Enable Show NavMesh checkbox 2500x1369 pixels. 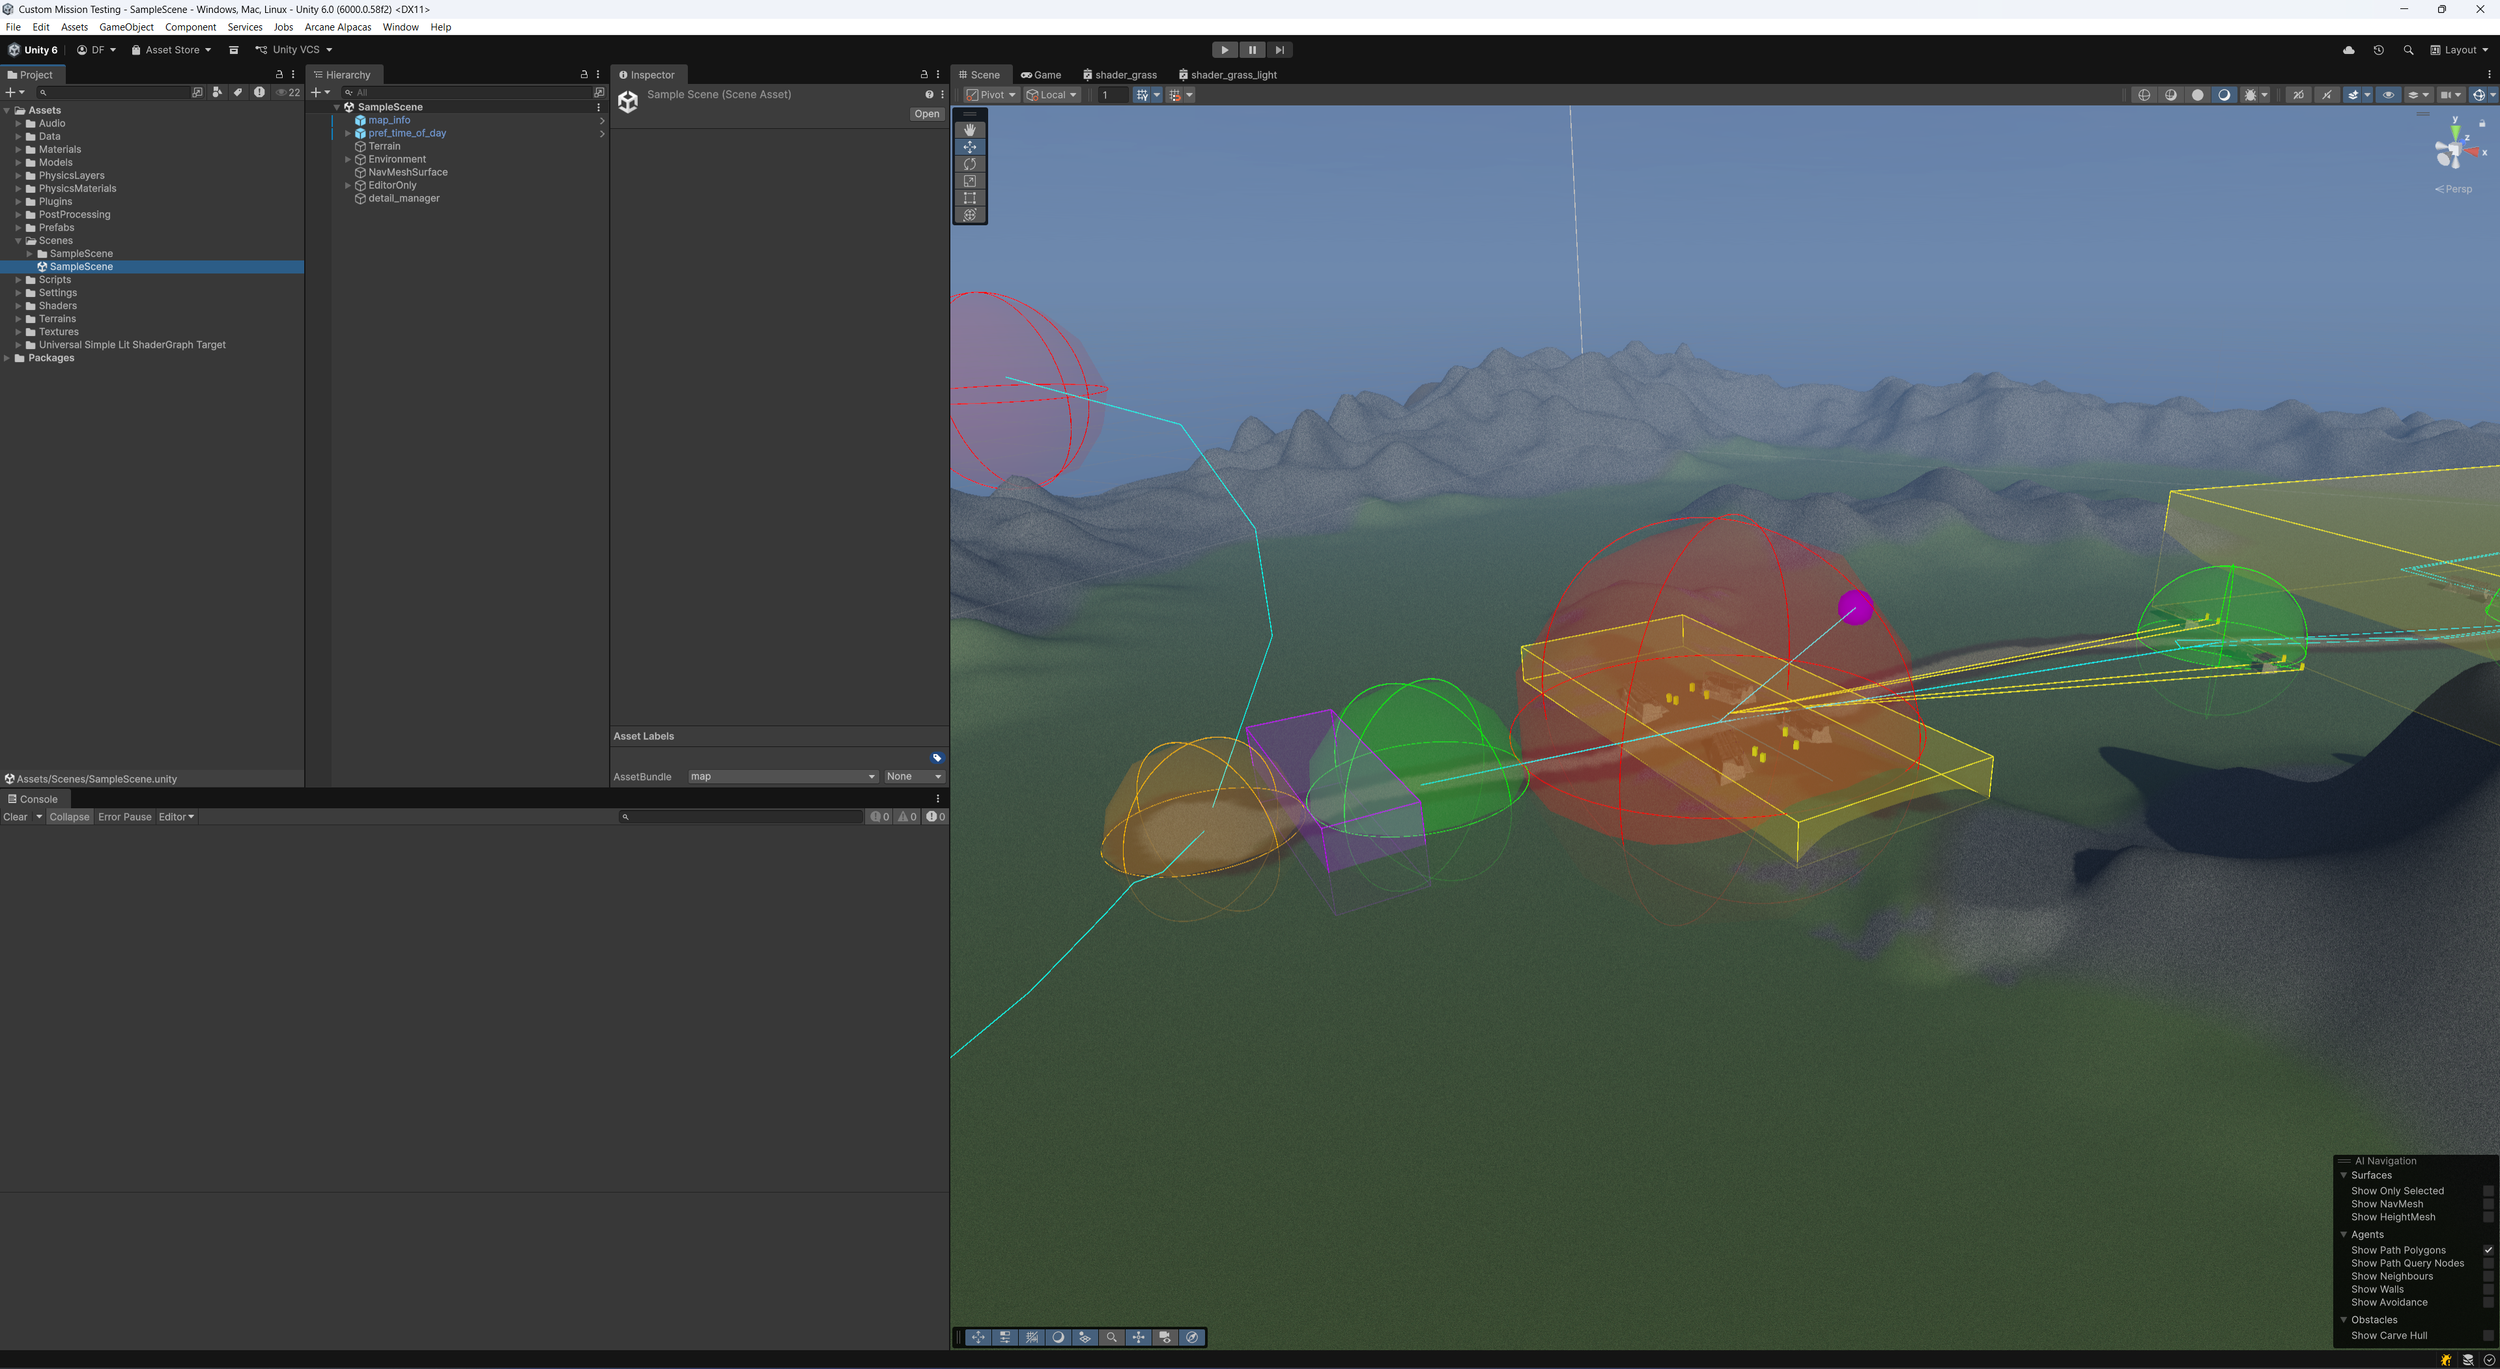pos(2487,1204)
